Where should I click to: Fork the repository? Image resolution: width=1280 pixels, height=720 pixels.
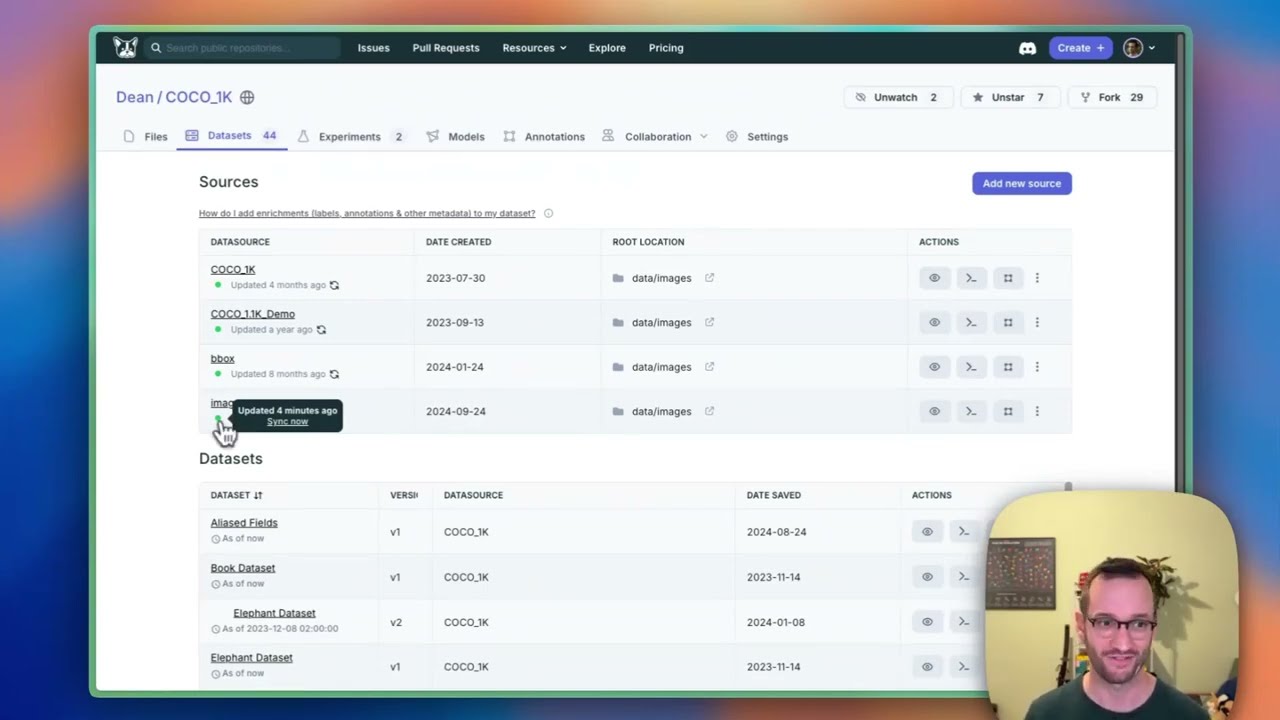point(1111,97)
